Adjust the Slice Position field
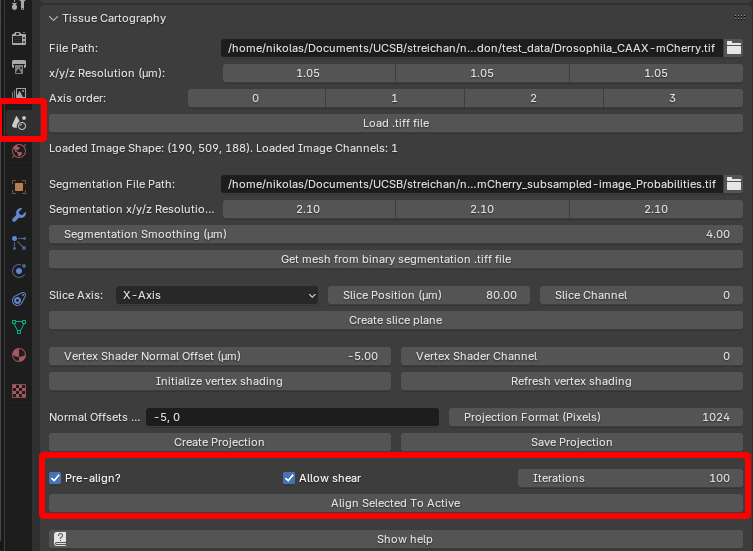753x551 pixels. 429,295
